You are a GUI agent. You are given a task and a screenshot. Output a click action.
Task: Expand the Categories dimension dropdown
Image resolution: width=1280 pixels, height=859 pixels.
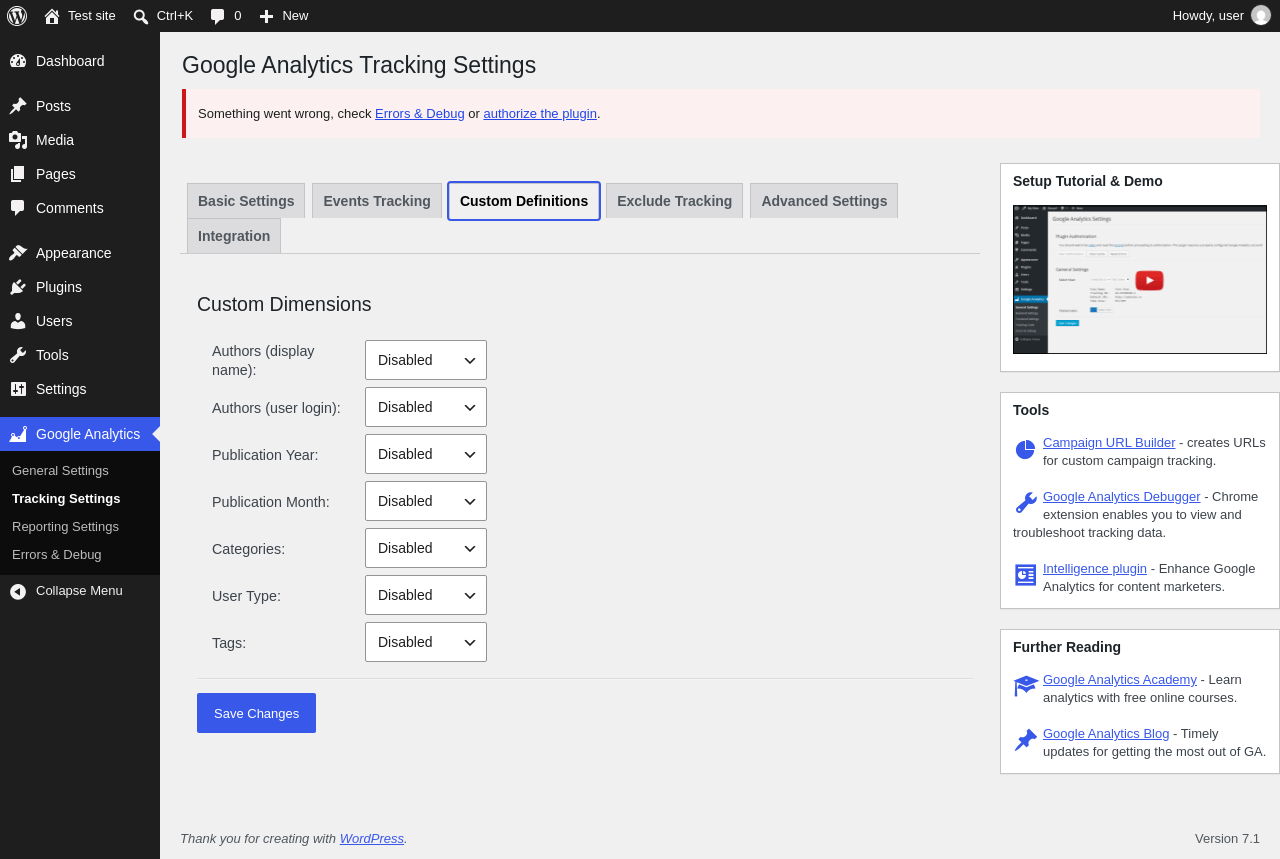coord(426,548)
